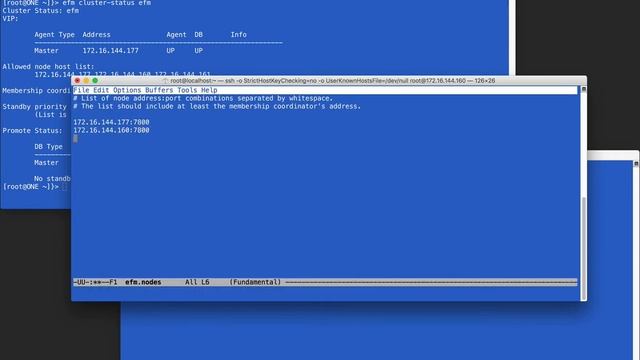Click the front terminal title bar text
This screenshot has height=360, width=640.
(333, 81)
